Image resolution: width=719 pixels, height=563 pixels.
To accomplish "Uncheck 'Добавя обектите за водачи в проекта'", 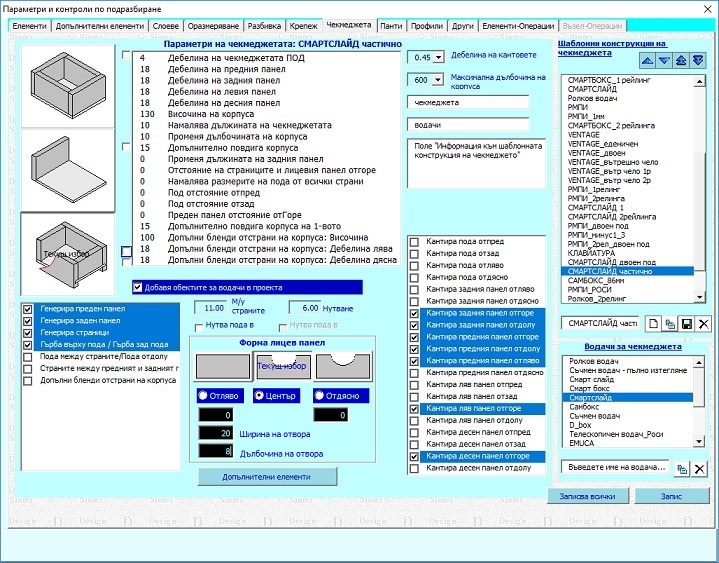I will pos(138,287).
